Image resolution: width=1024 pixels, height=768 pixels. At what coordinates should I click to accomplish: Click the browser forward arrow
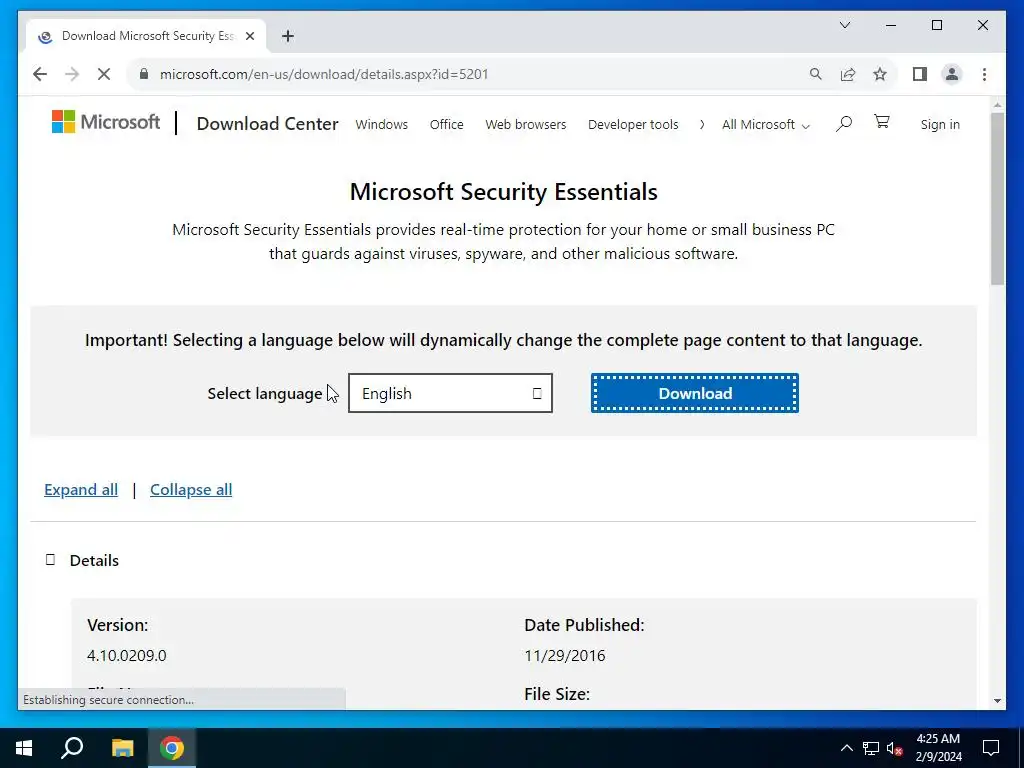pyautogui.click(x=72, y=74)
